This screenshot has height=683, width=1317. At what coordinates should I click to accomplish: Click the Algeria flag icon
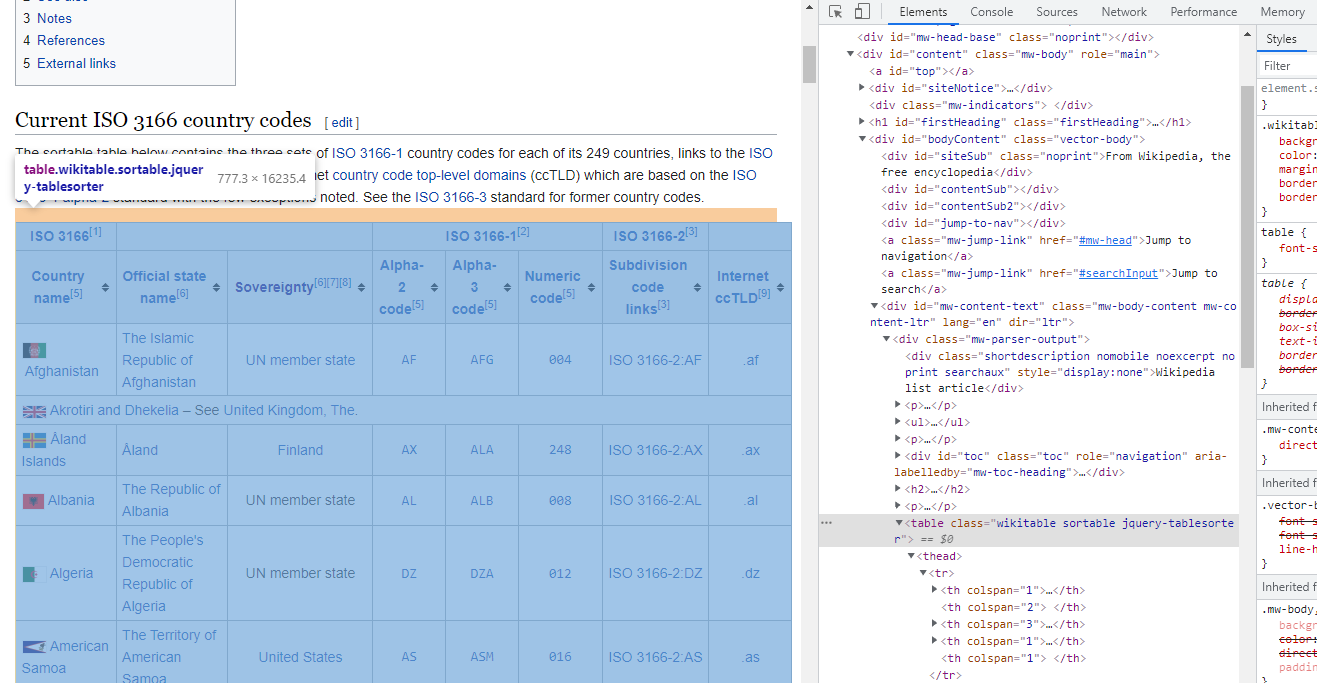[34, 574]
